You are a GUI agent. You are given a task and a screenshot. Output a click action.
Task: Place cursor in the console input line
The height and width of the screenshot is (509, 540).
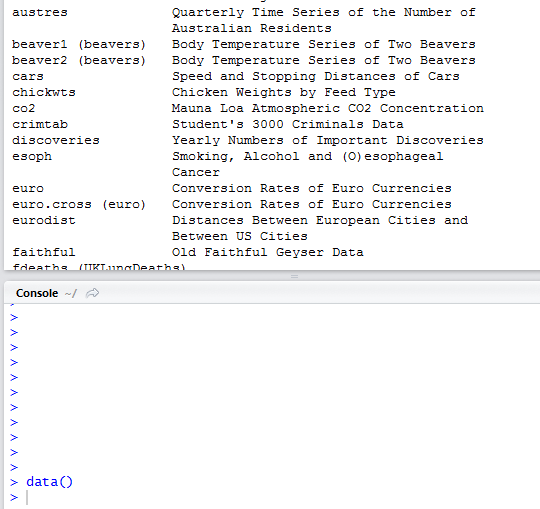pos(276,497)
